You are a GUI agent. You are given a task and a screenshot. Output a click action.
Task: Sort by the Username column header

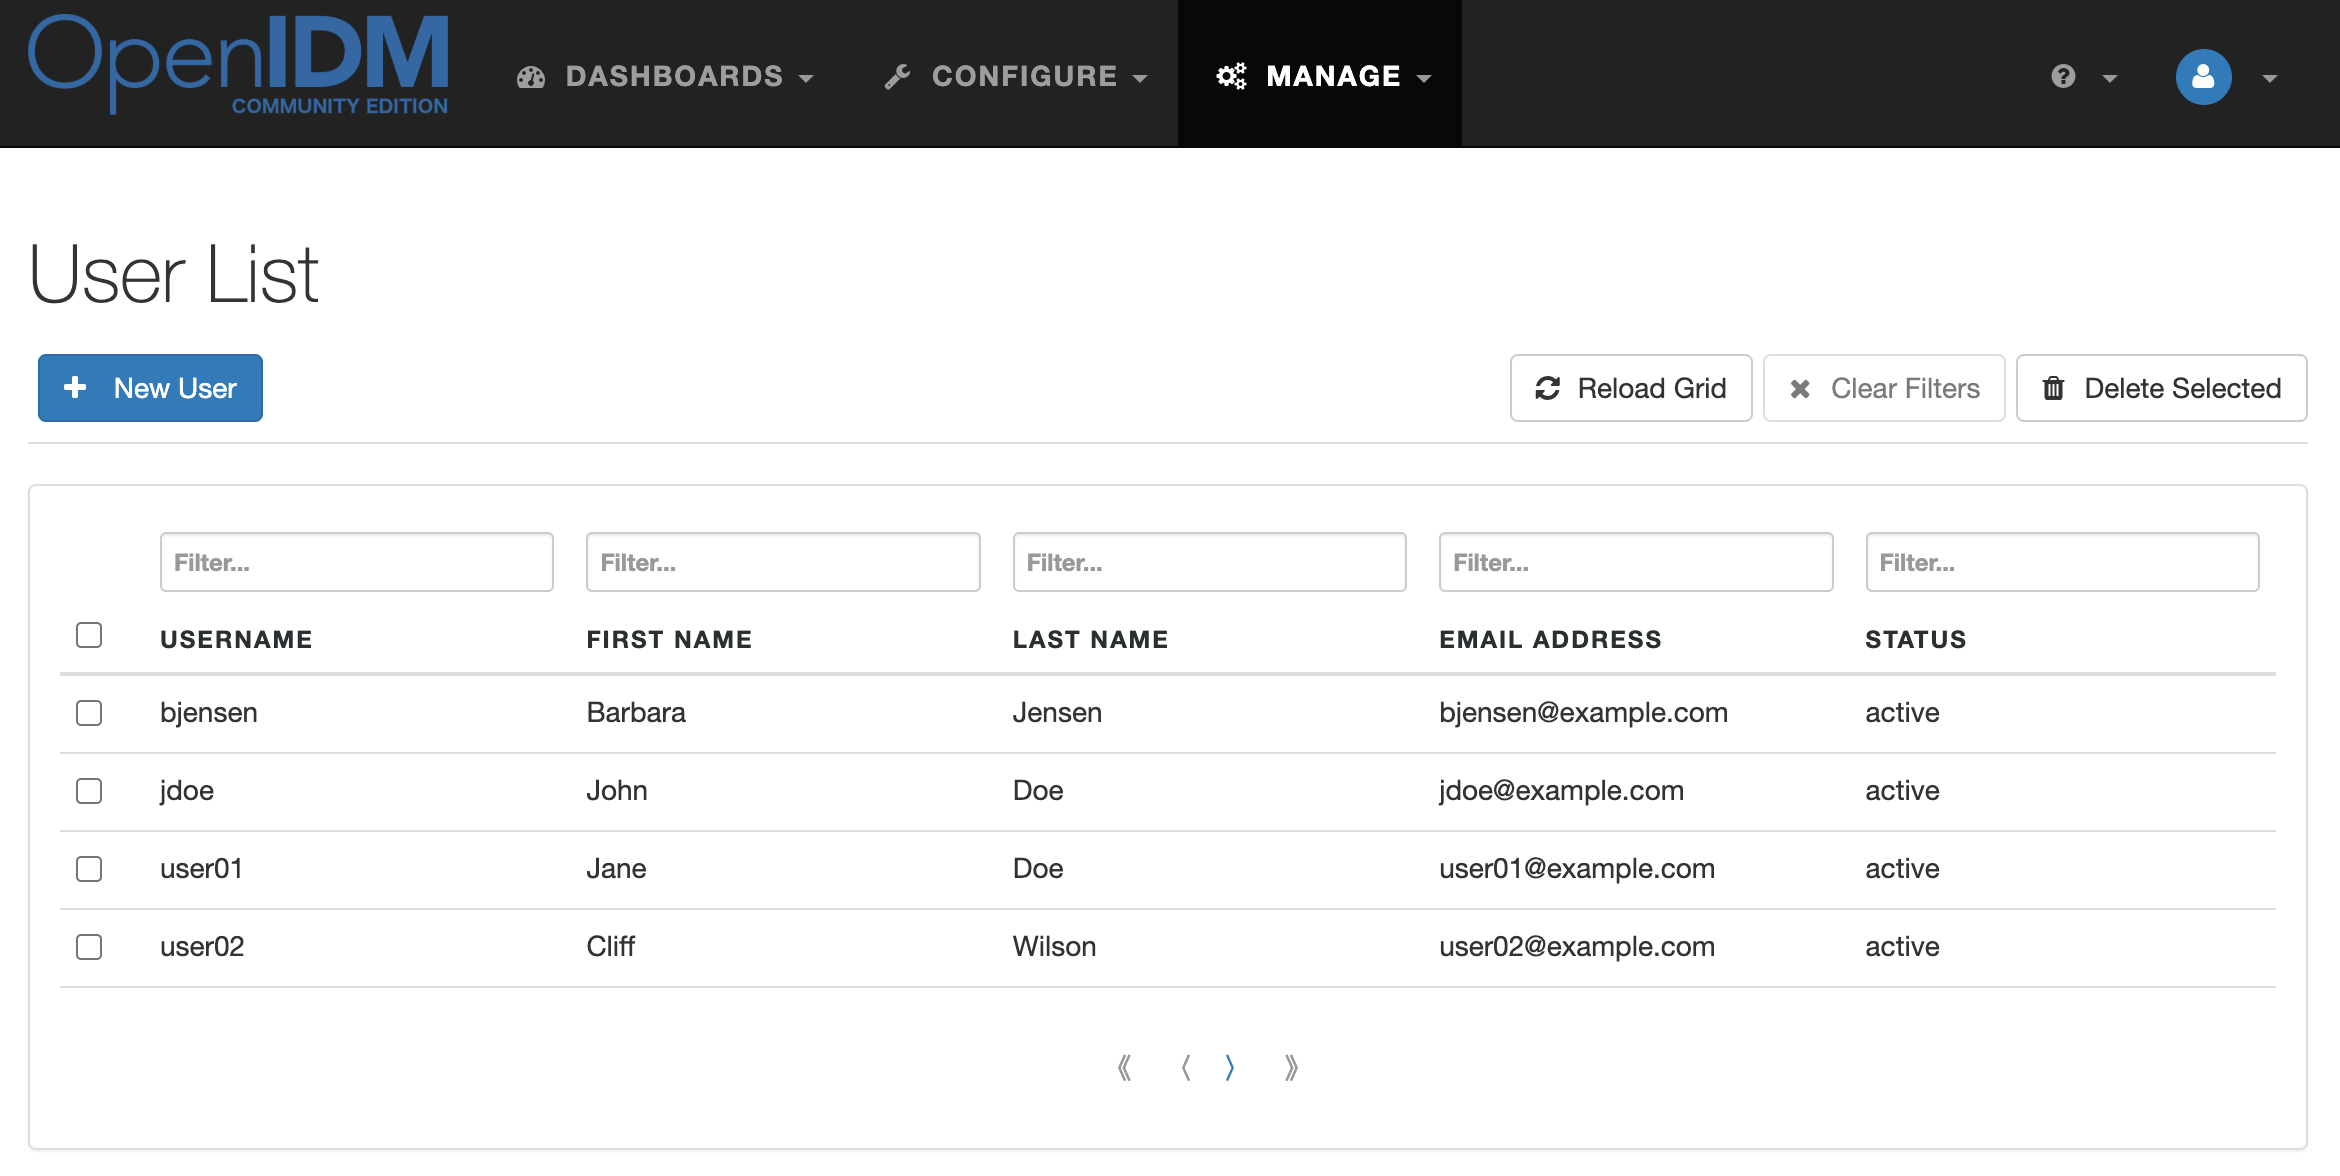236,640
